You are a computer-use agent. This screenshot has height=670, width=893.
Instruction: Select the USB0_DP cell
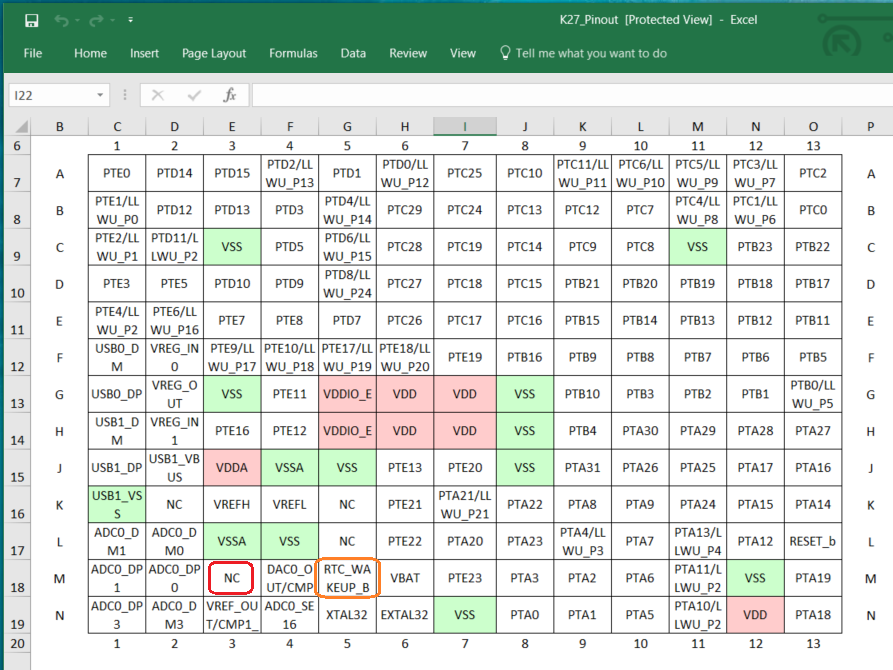click(x=117, y=394)
